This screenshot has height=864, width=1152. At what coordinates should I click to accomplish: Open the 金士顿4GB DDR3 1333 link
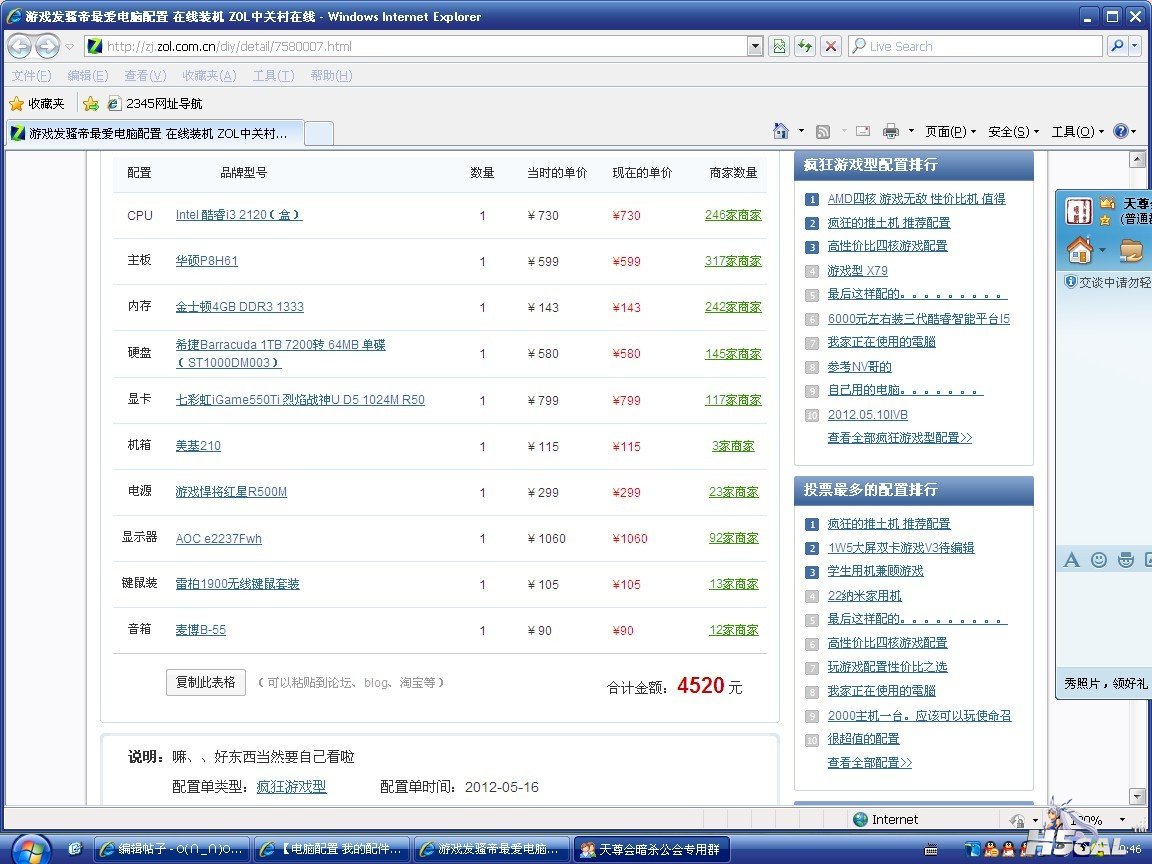(x=240, y=306)
